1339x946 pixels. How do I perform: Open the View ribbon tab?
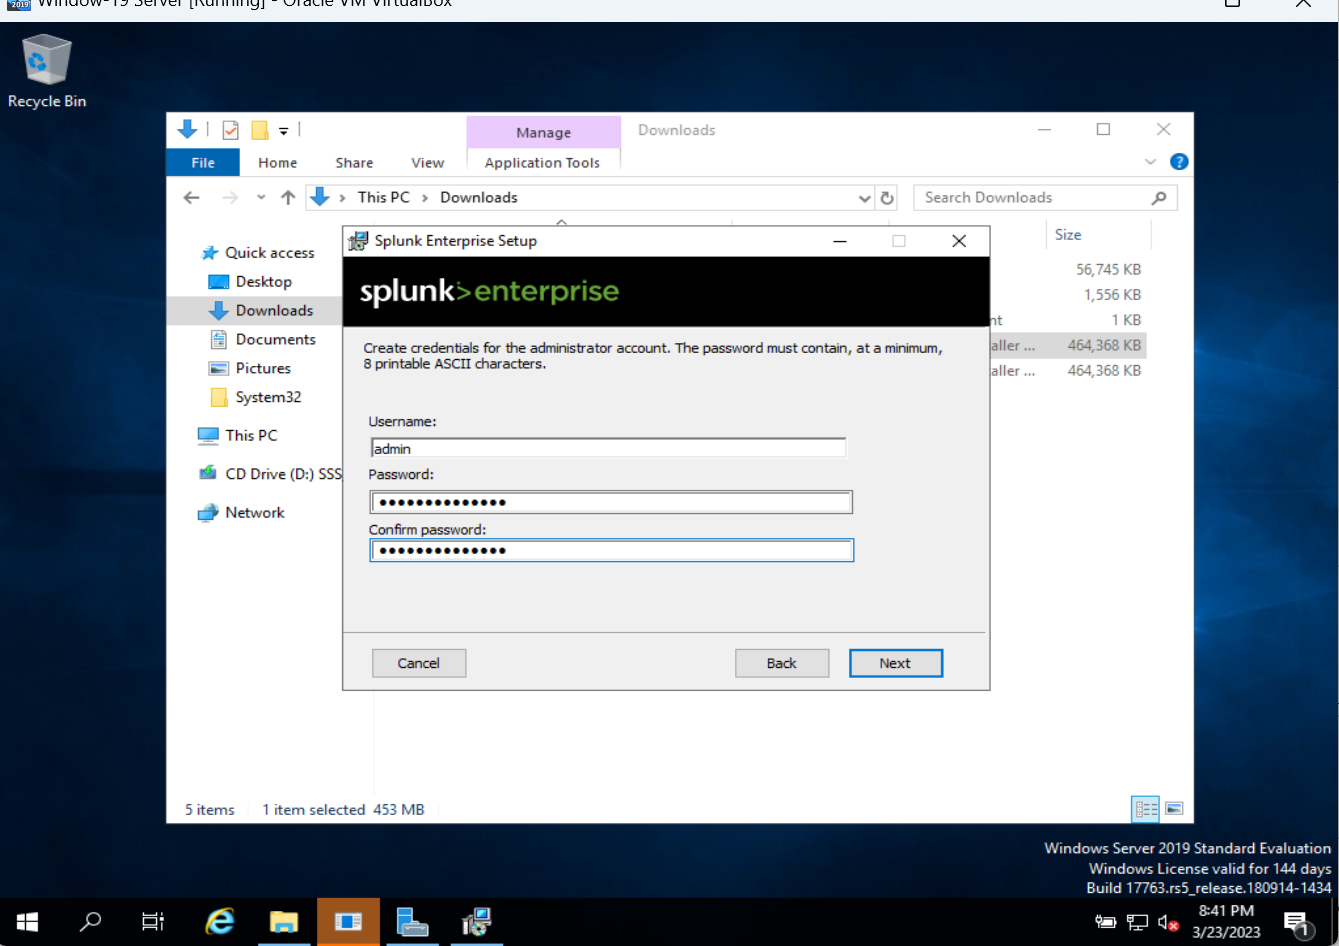coord(427,162)
